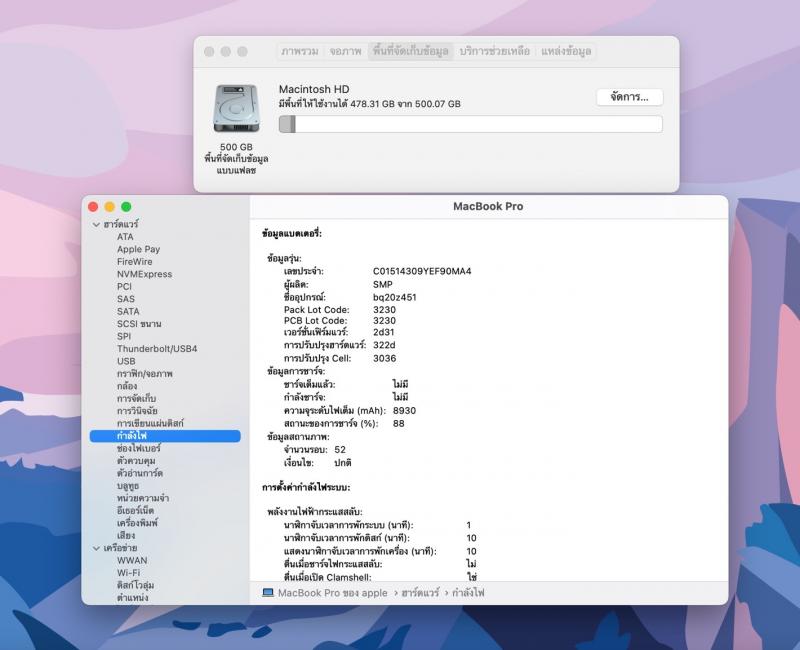This screenshot has height=650, width=800.
Task: Click the การตั้งค่ากำลังไฟระบบ heading
Action: 306,488
